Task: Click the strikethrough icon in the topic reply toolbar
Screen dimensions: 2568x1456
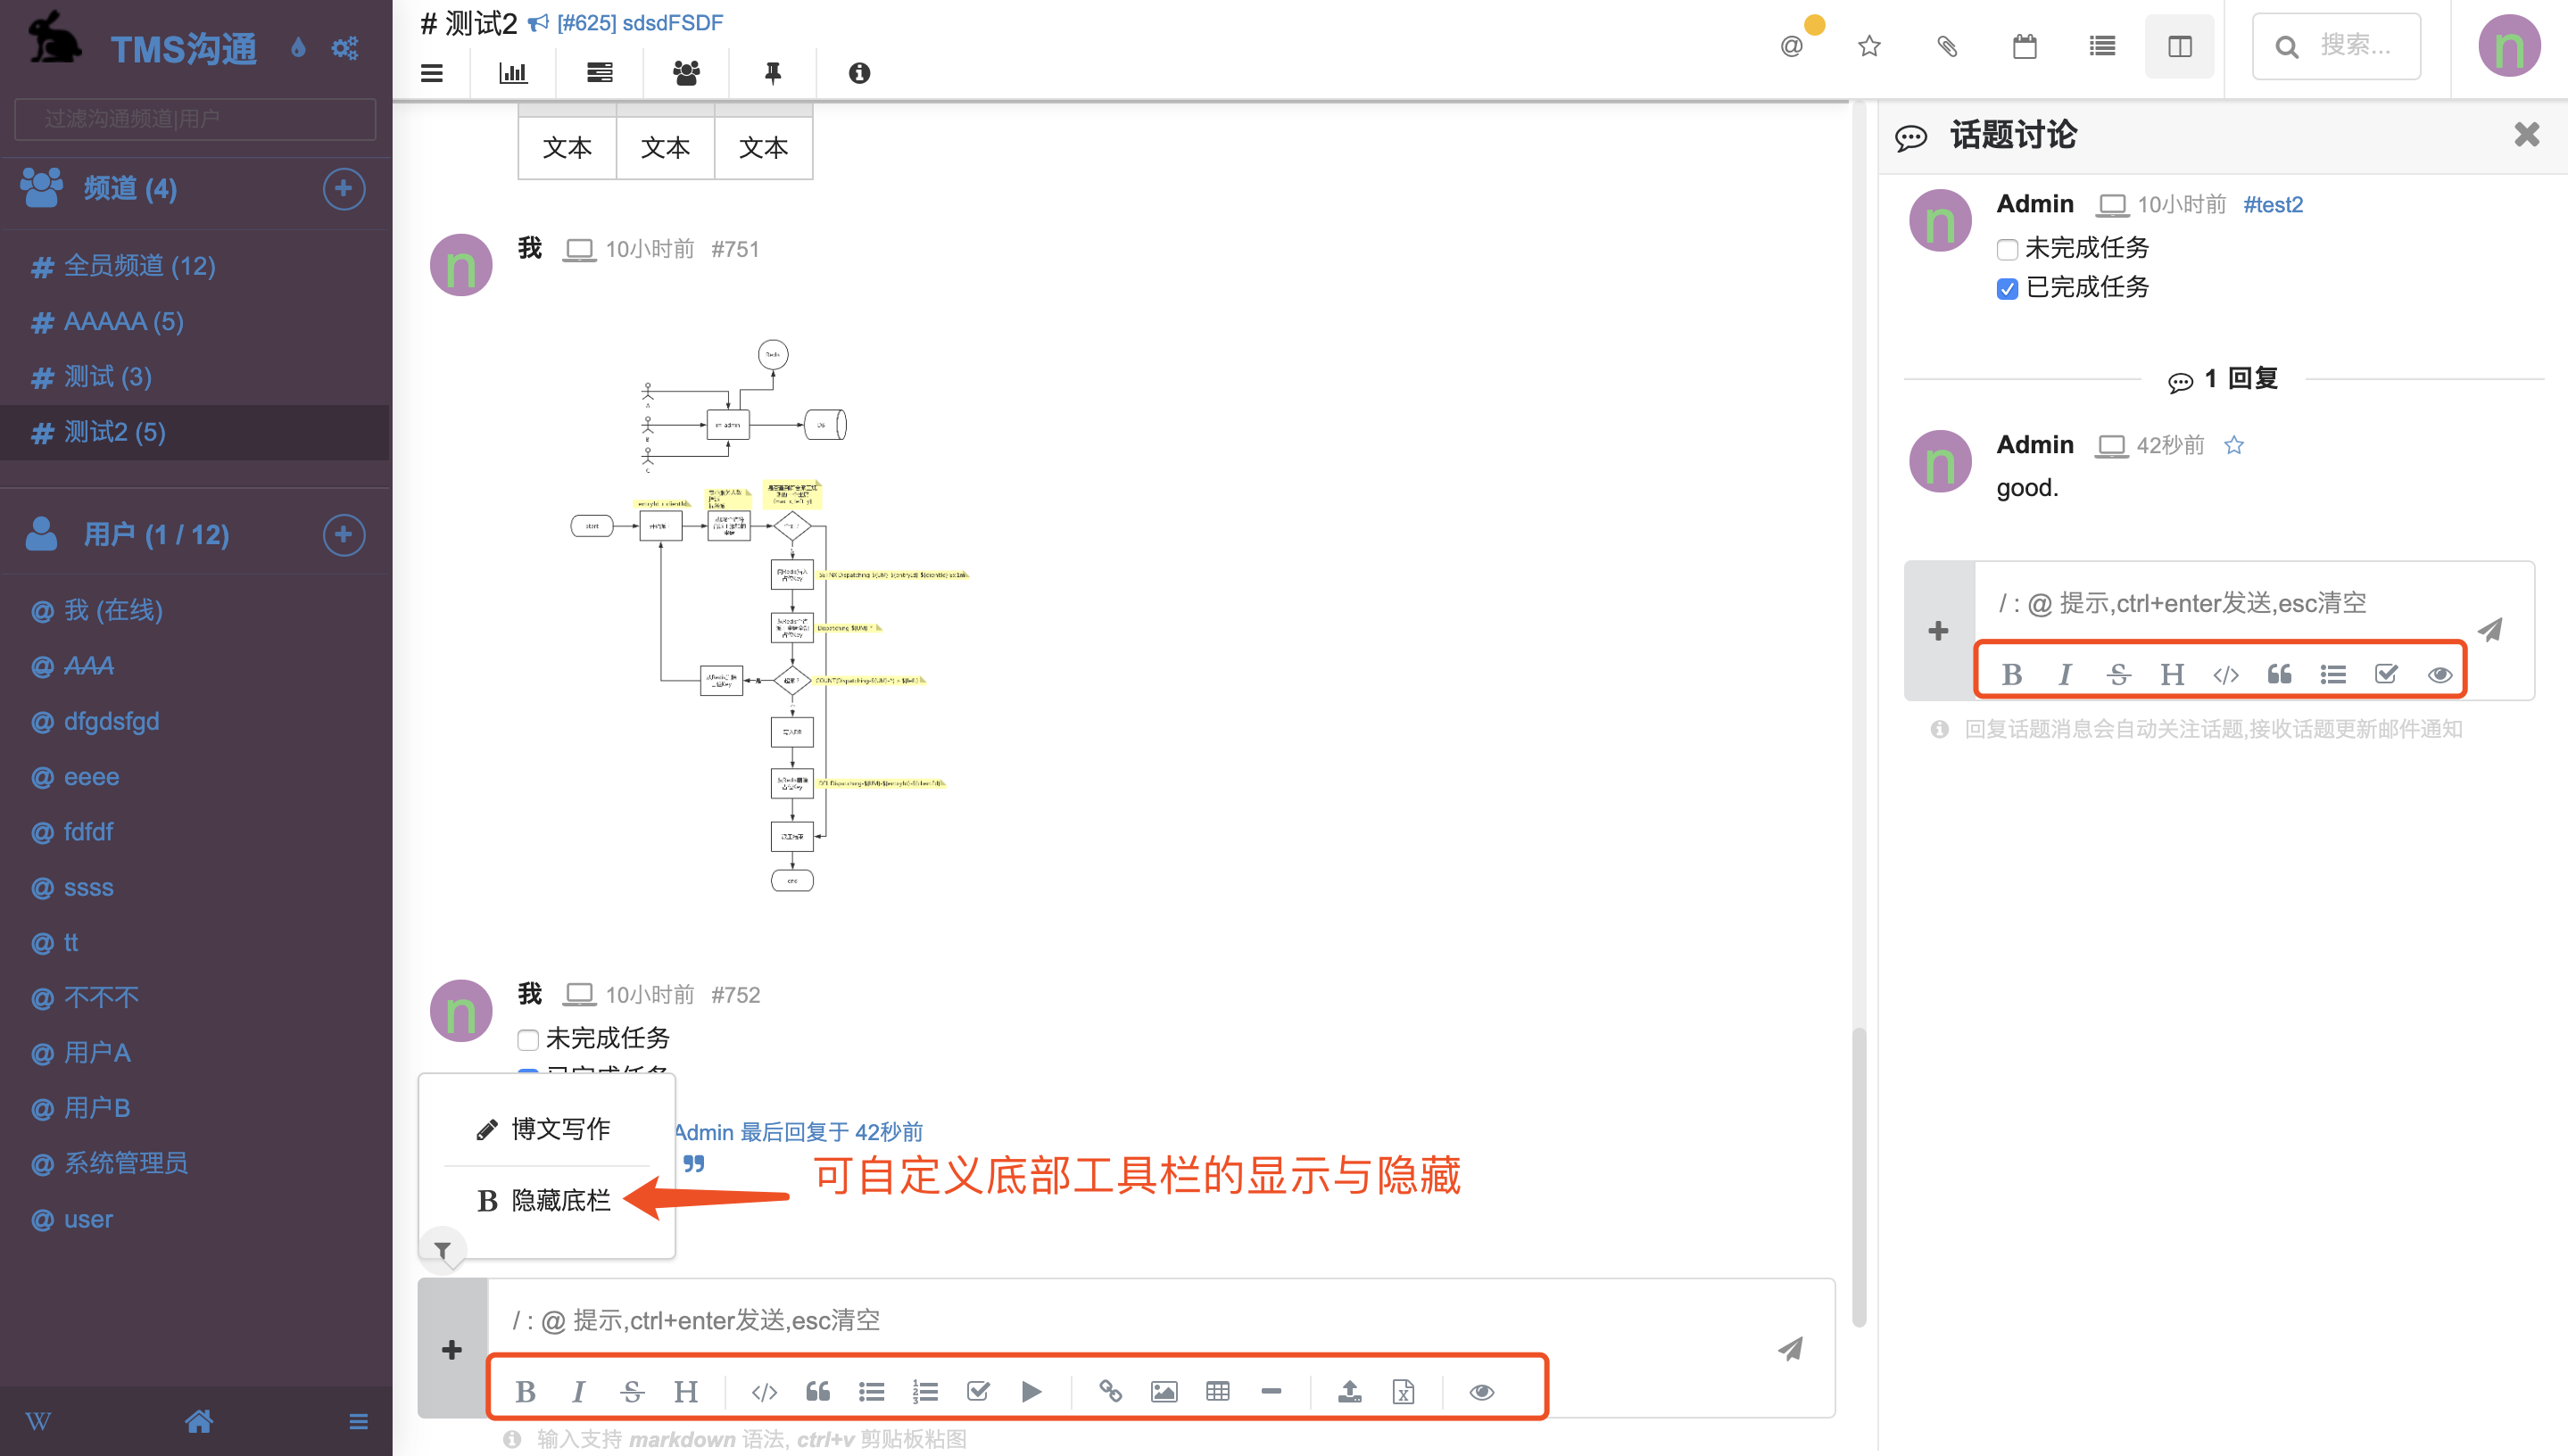Action: (x=2118, y=674)
